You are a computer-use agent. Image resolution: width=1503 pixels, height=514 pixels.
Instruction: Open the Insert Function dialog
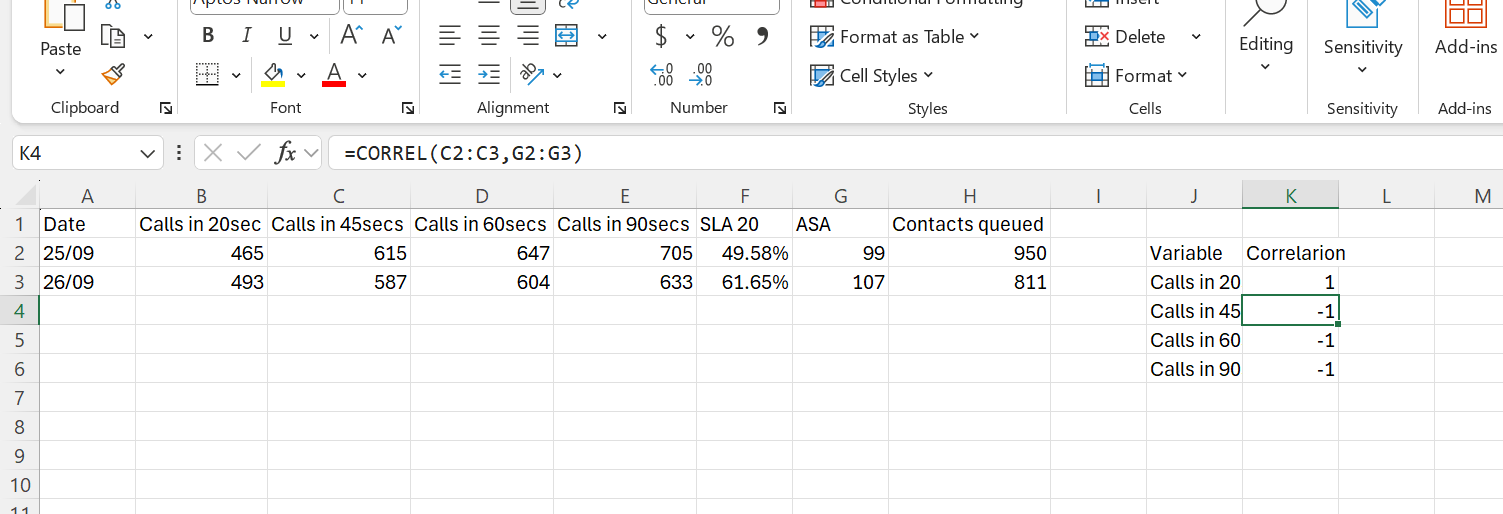(286, 153)
